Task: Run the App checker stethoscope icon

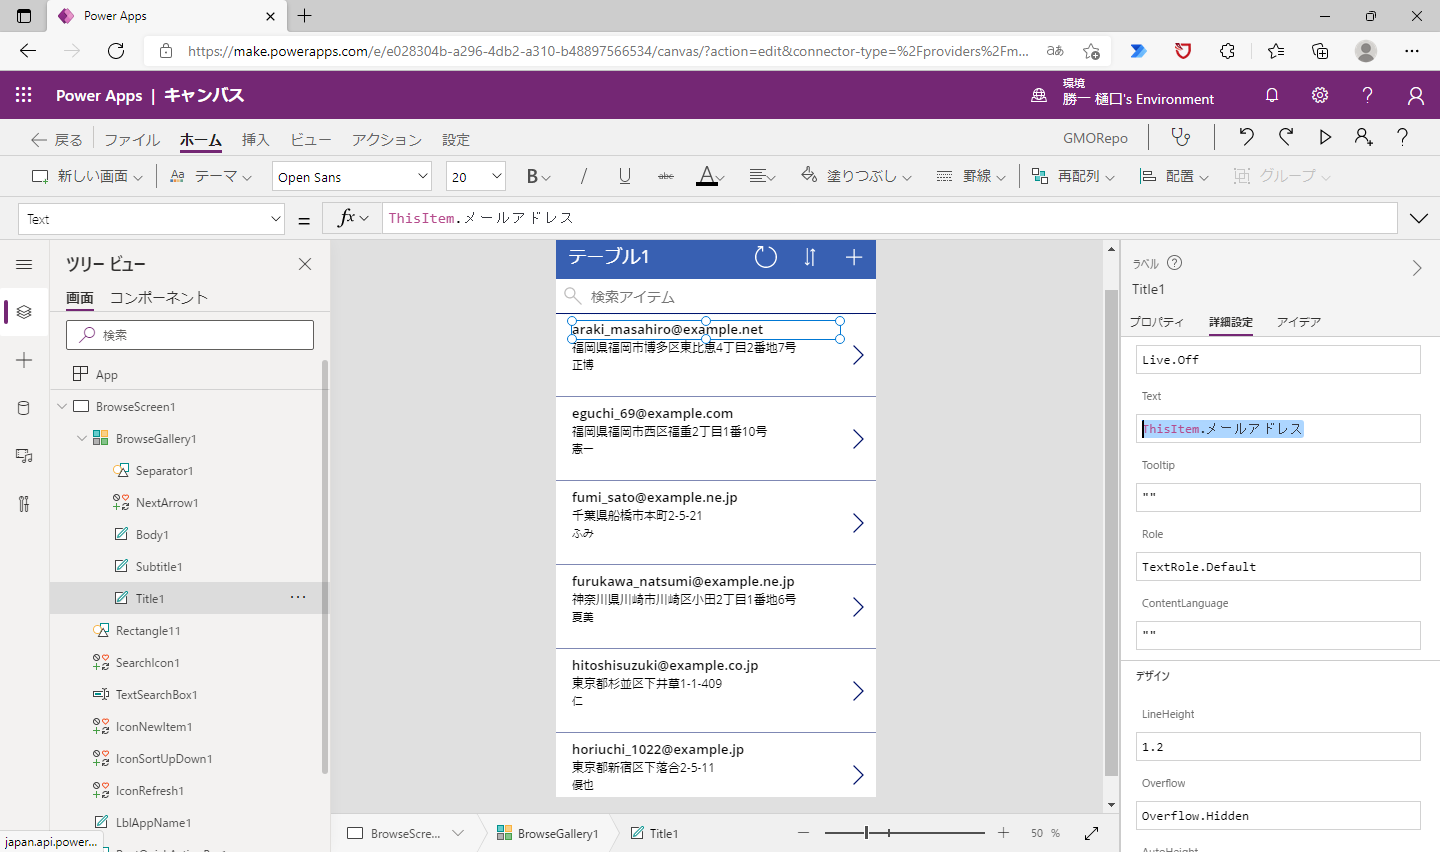Action: click(1181, 137)
